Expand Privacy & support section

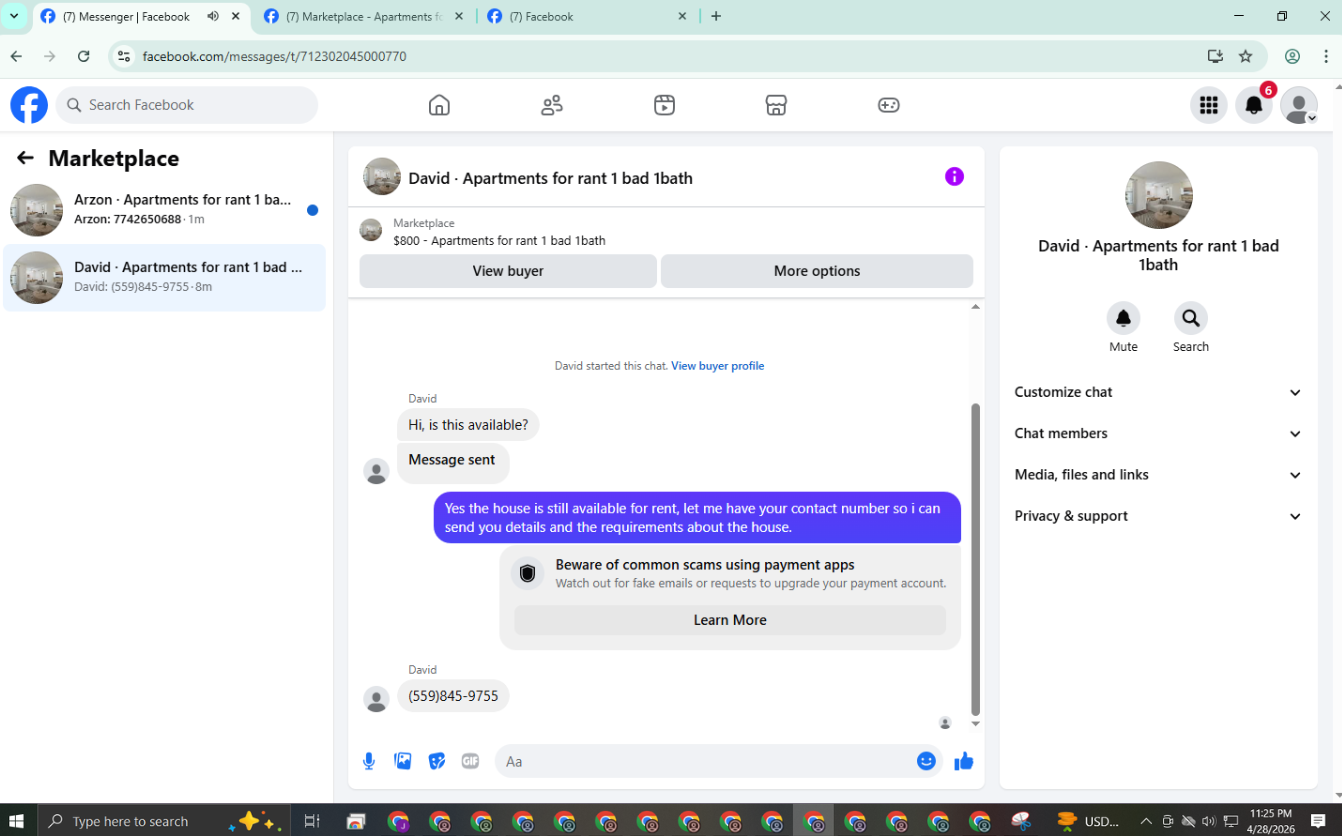coord(1158,516)
